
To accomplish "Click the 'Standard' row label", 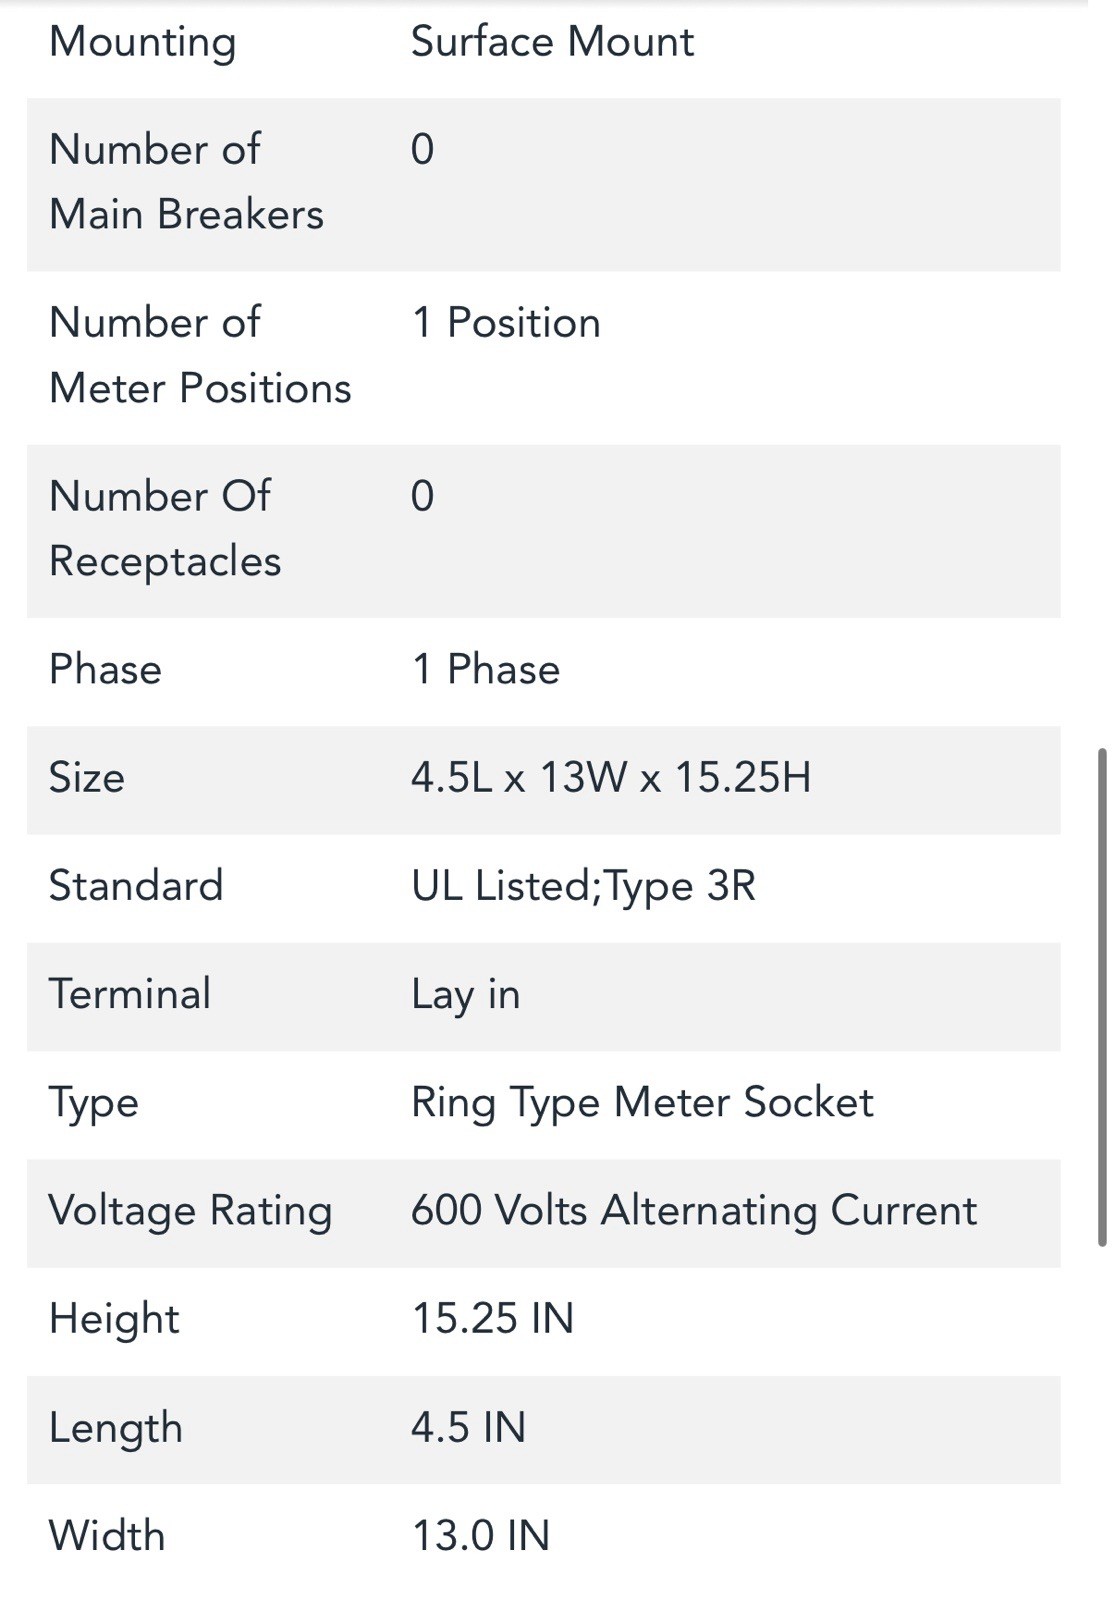I will pyautogui.click(x=136, y=886).
